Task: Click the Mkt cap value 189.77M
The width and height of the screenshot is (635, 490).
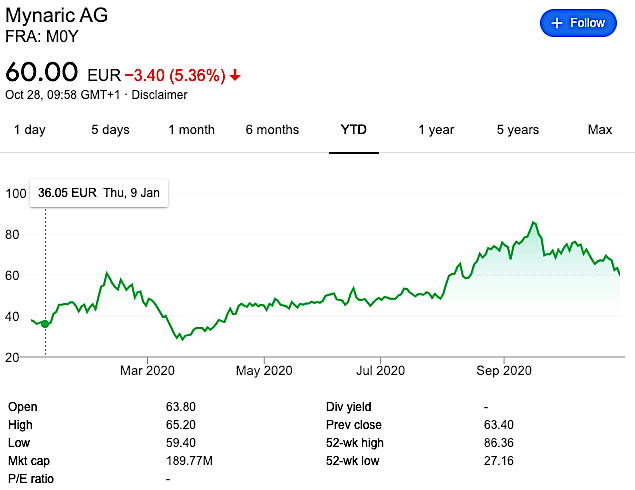Action: 191,460
